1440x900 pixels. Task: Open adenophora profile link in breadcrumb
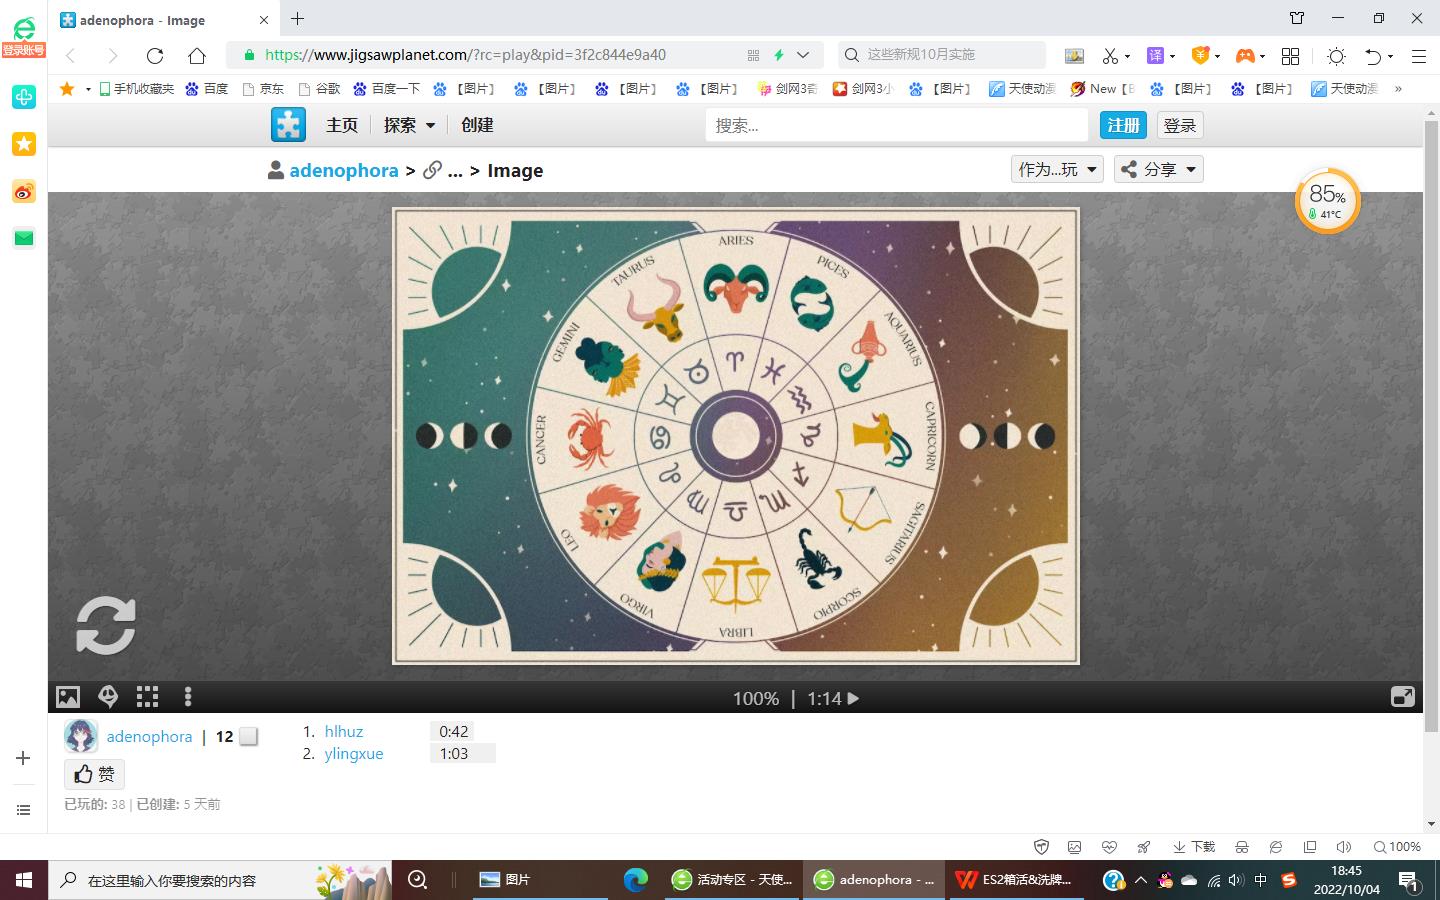coord(344,170)
